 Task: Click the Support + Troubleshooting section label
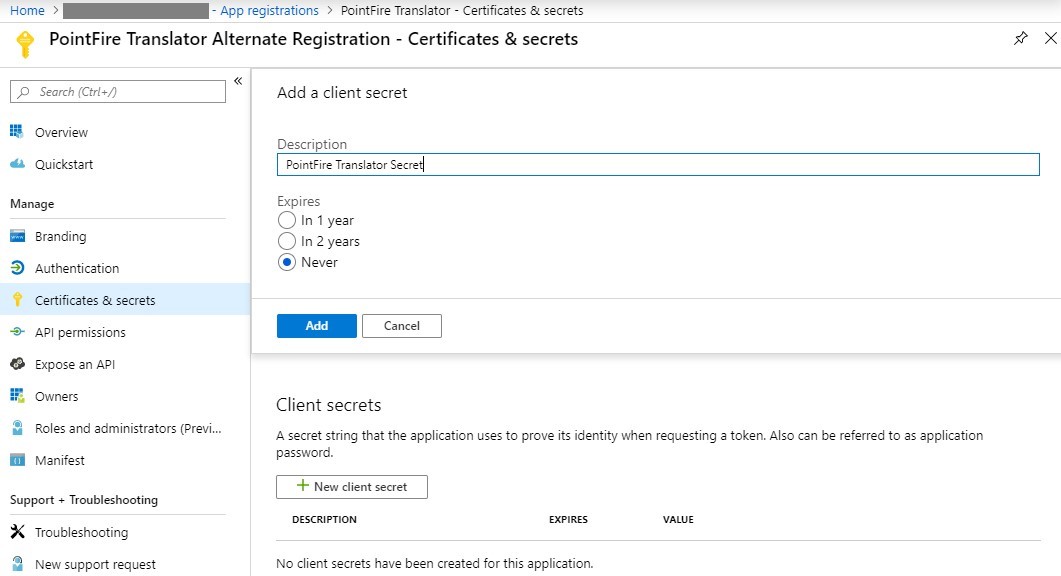pos(84,500)
